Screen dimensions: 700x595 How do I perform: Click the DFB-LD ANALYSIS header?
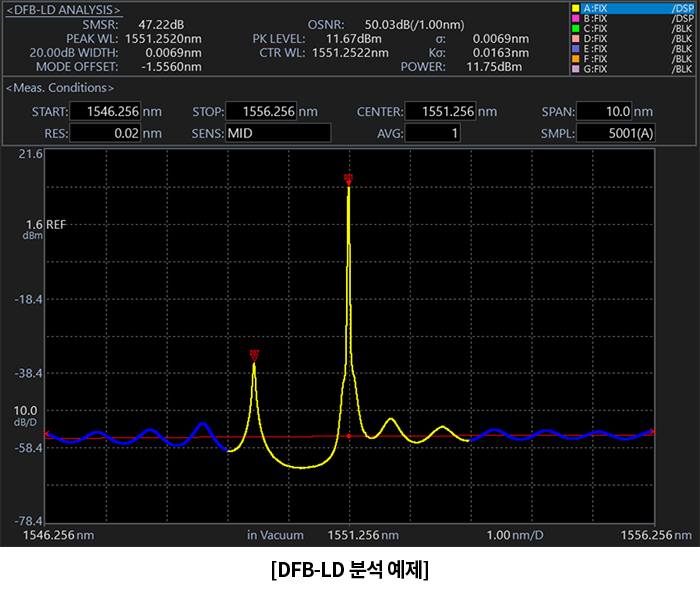[x=63, y=10]
